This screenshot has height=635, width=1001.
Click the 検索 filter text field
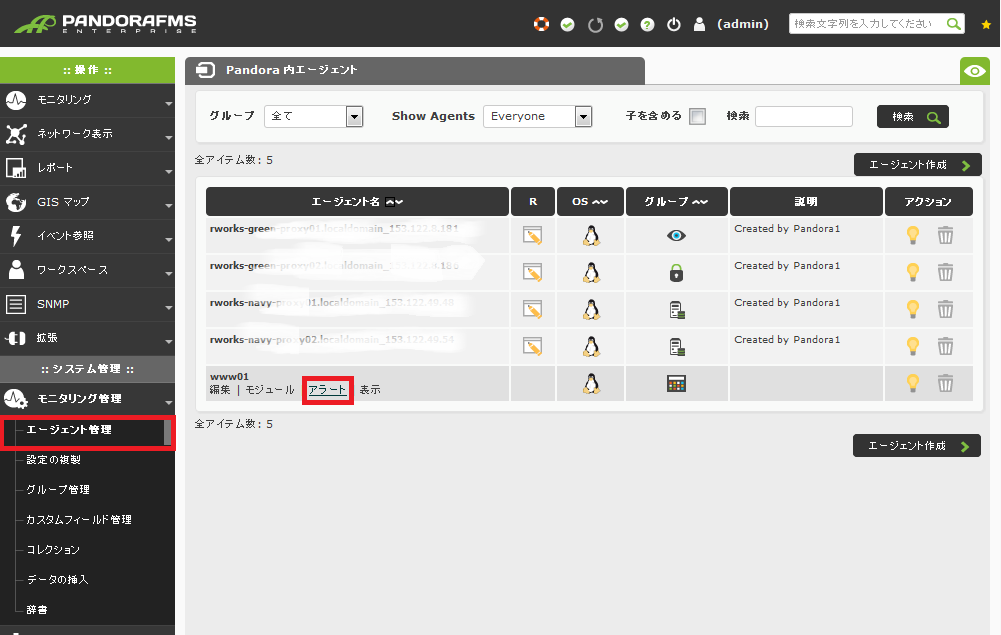tap(804, 117)
